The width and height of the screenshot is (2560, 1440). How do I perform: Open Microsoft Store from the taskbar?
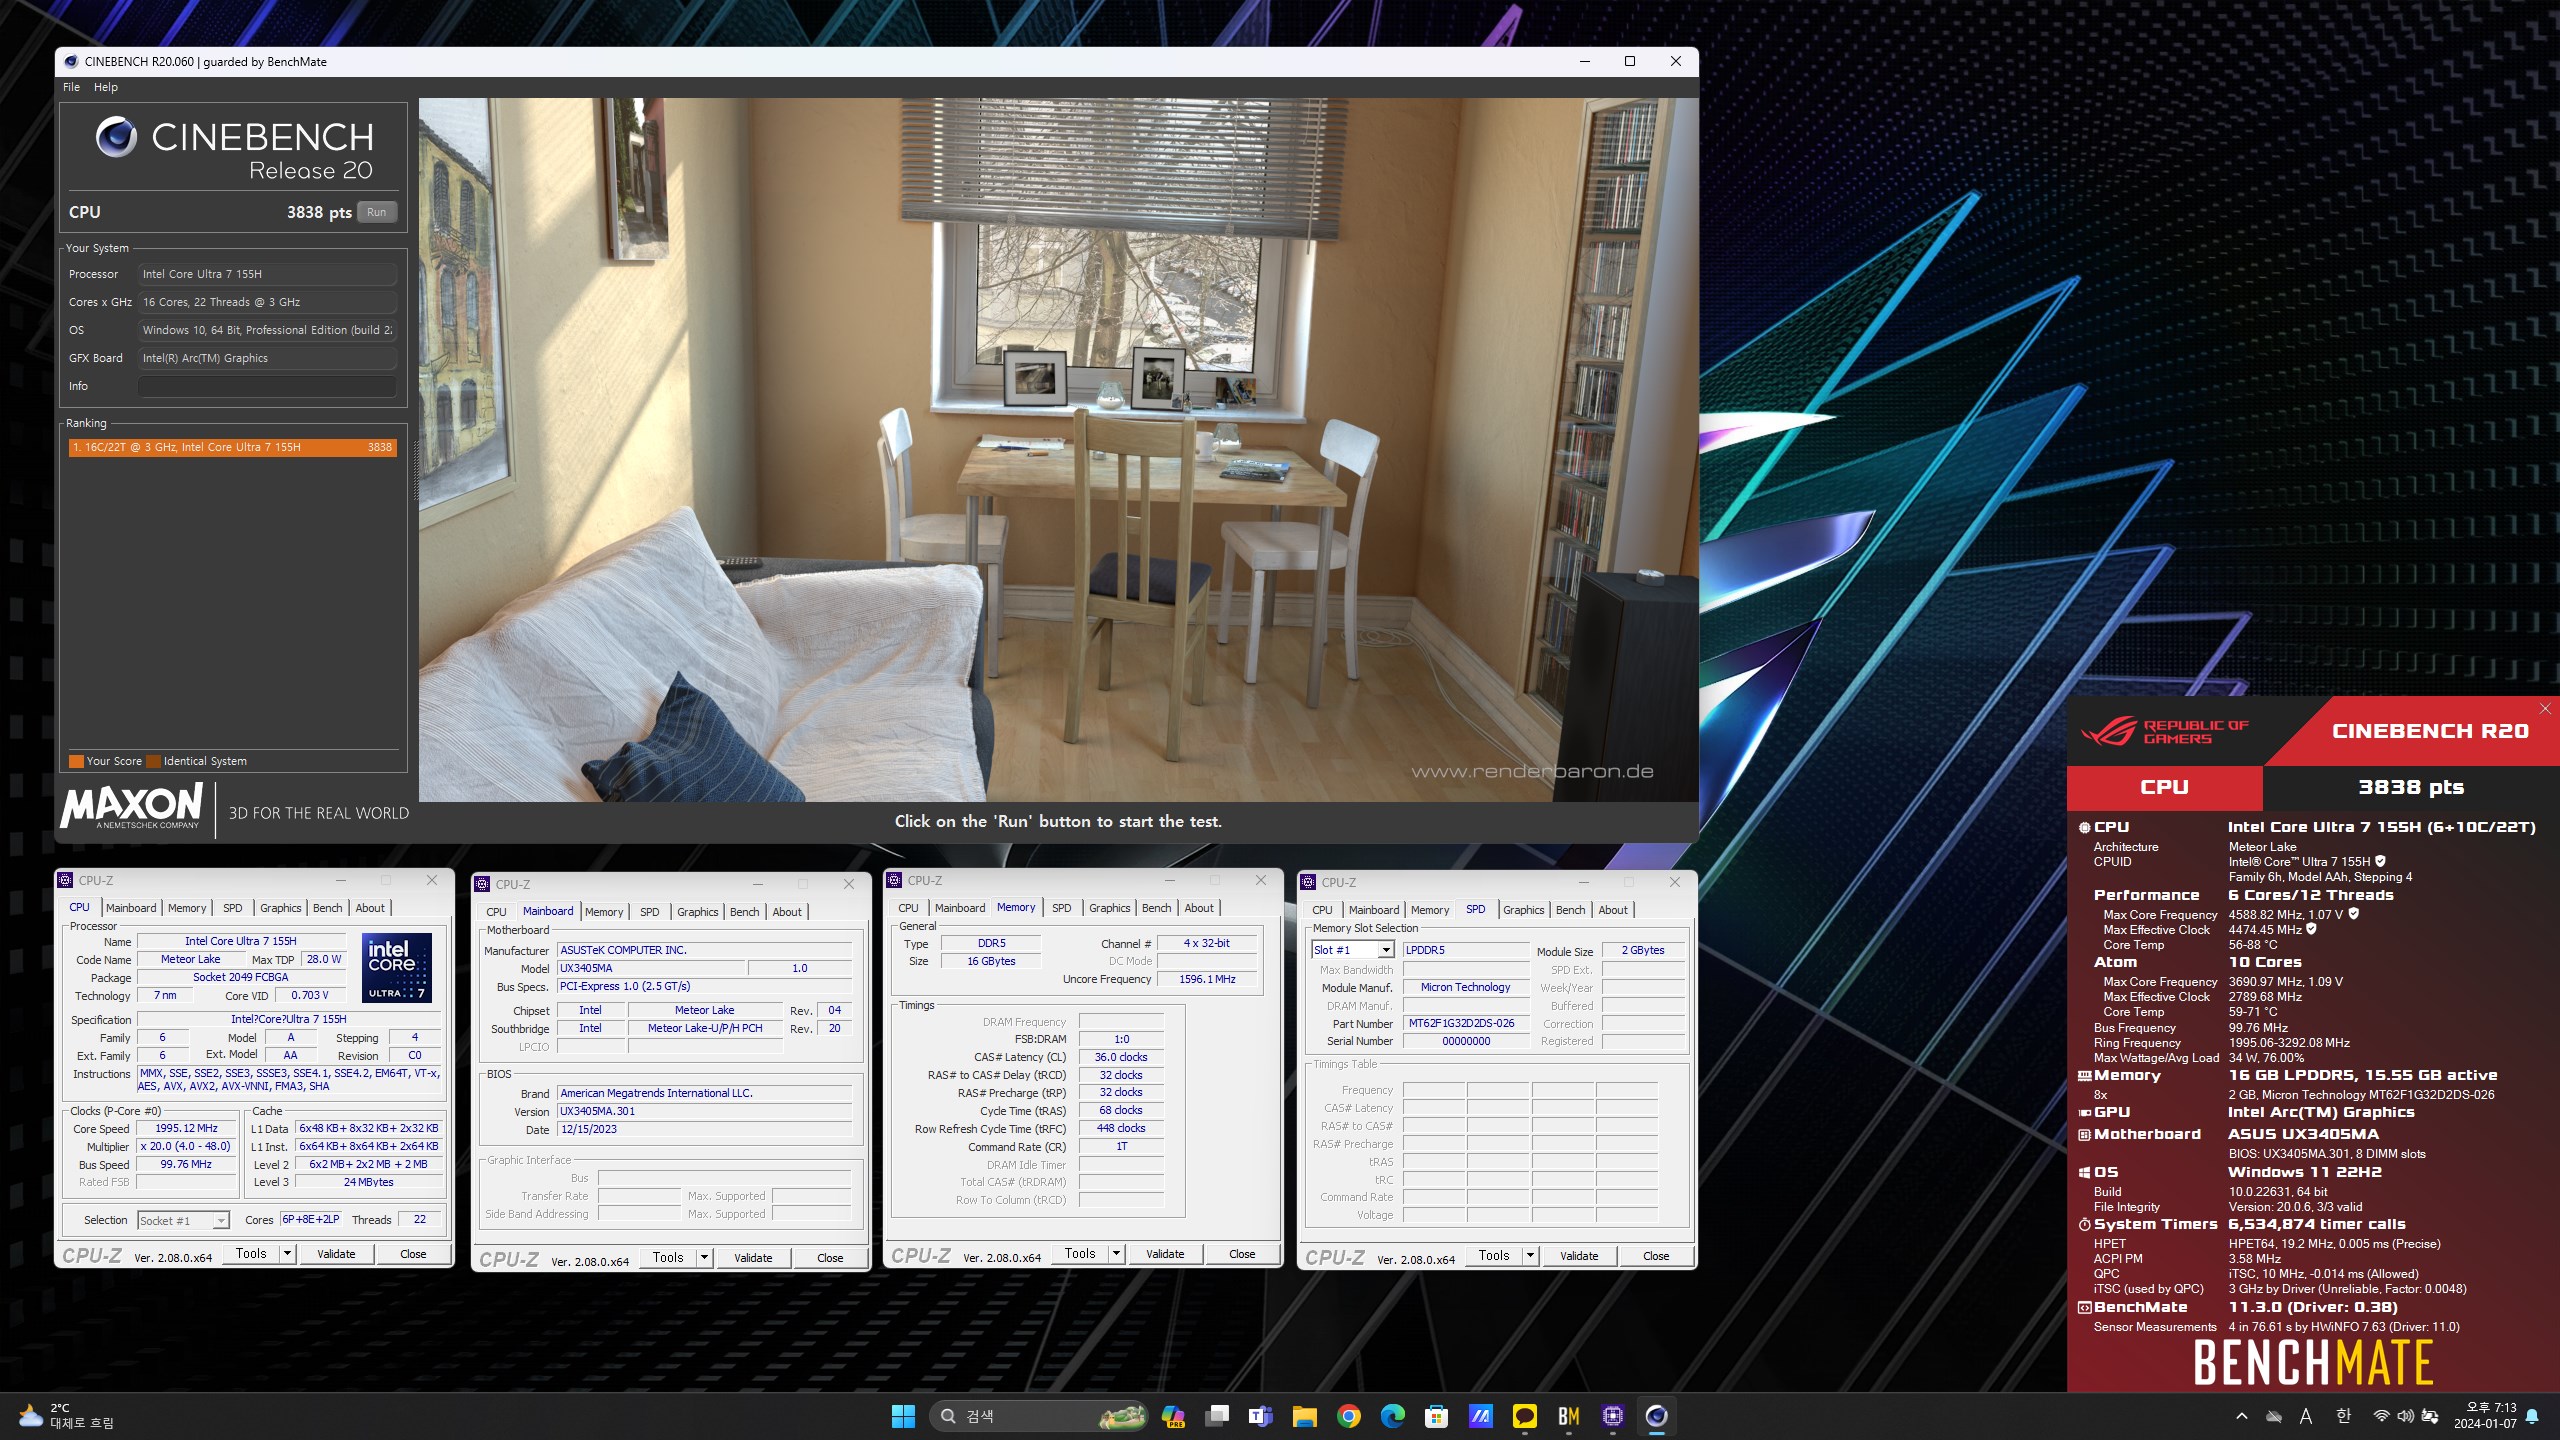tap(1437, 1416)
